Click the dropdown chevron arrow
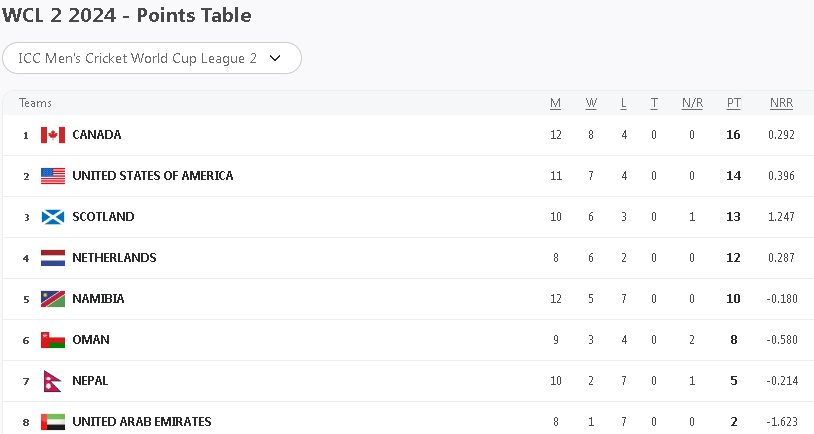Image resolution: width=814 pixels, height=434 pixels. point(275,58)
